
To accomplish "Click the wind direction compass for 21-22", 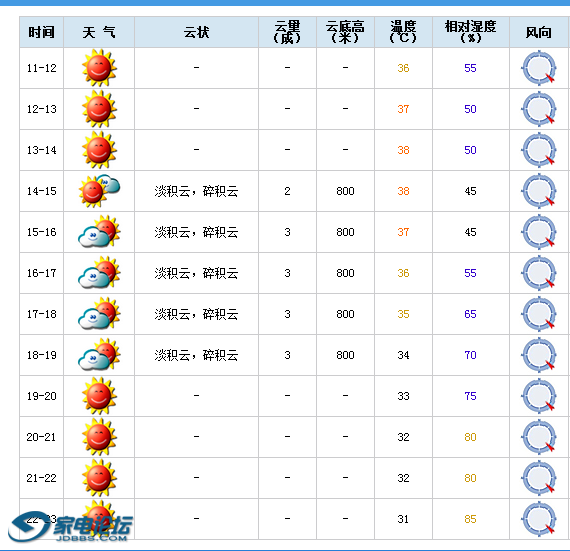I will click(x=539, y=478).
